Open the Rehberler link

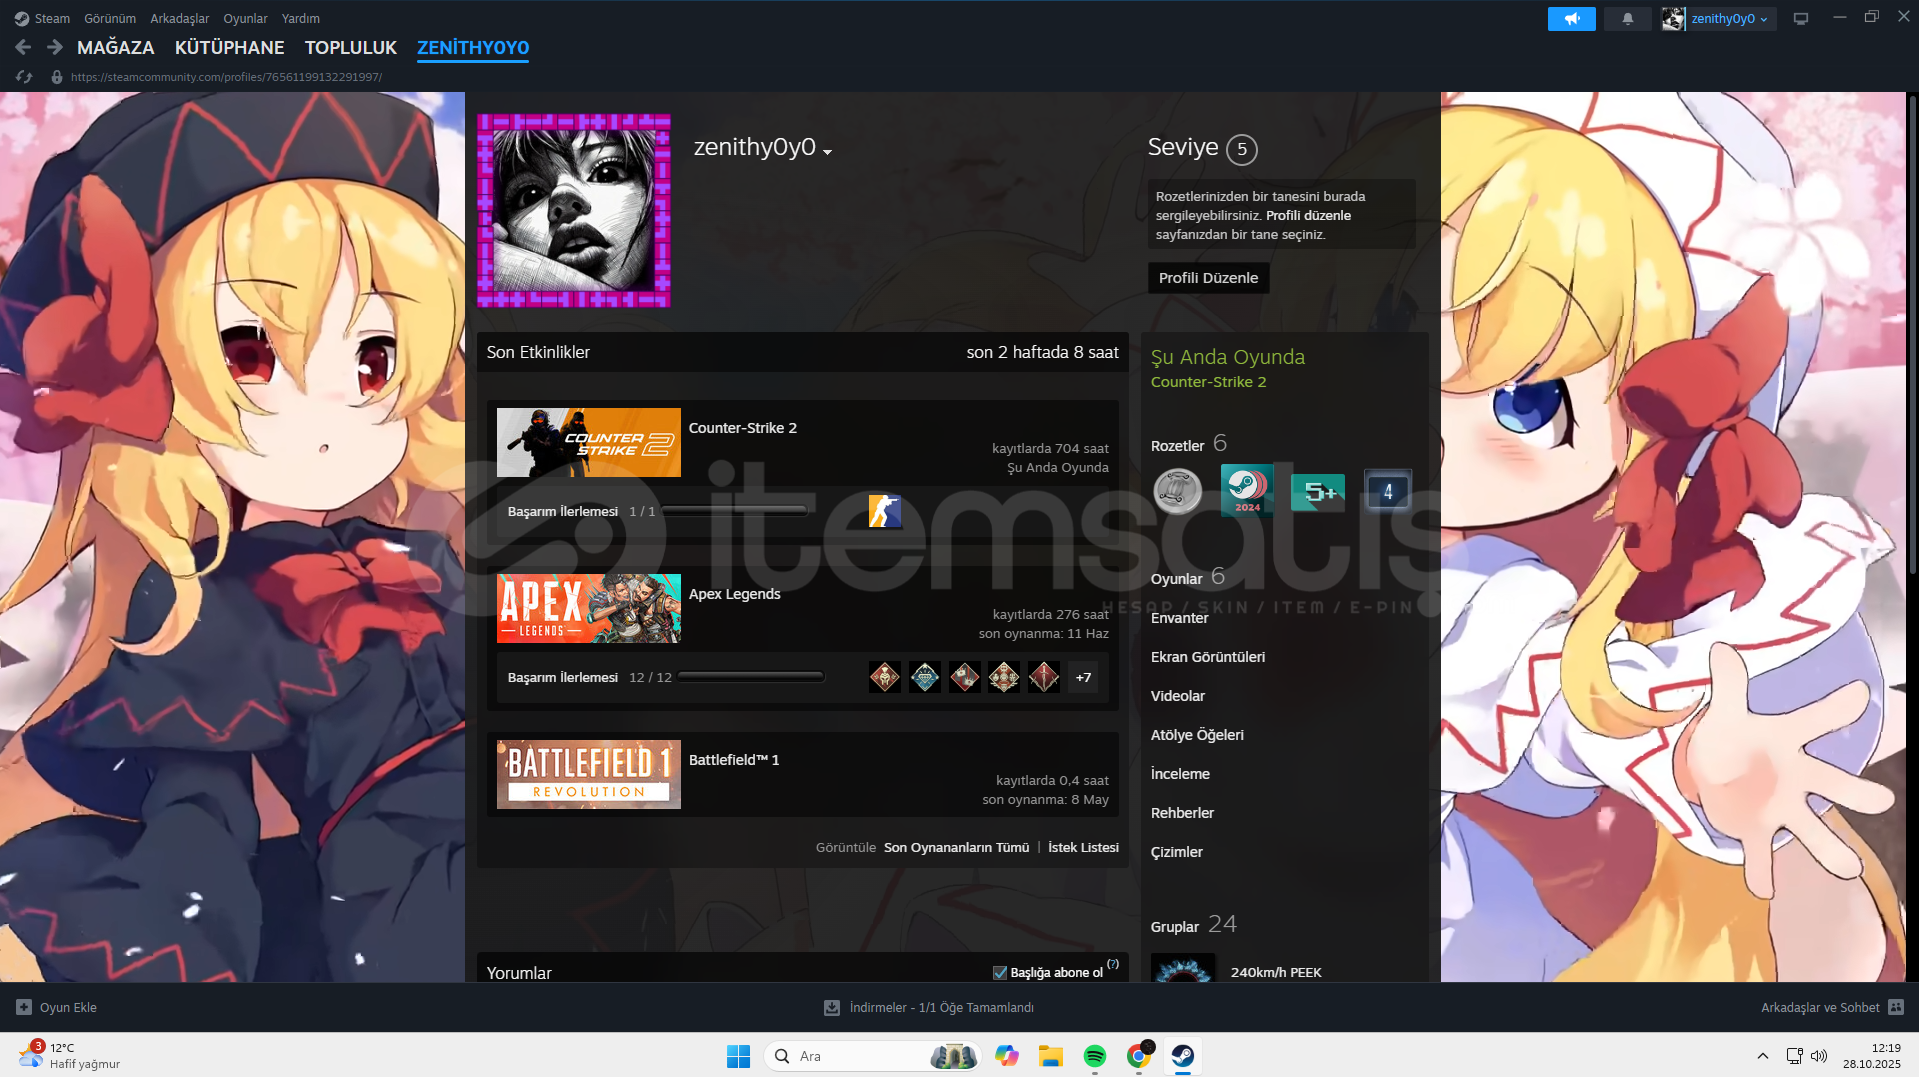(1182, 813)
